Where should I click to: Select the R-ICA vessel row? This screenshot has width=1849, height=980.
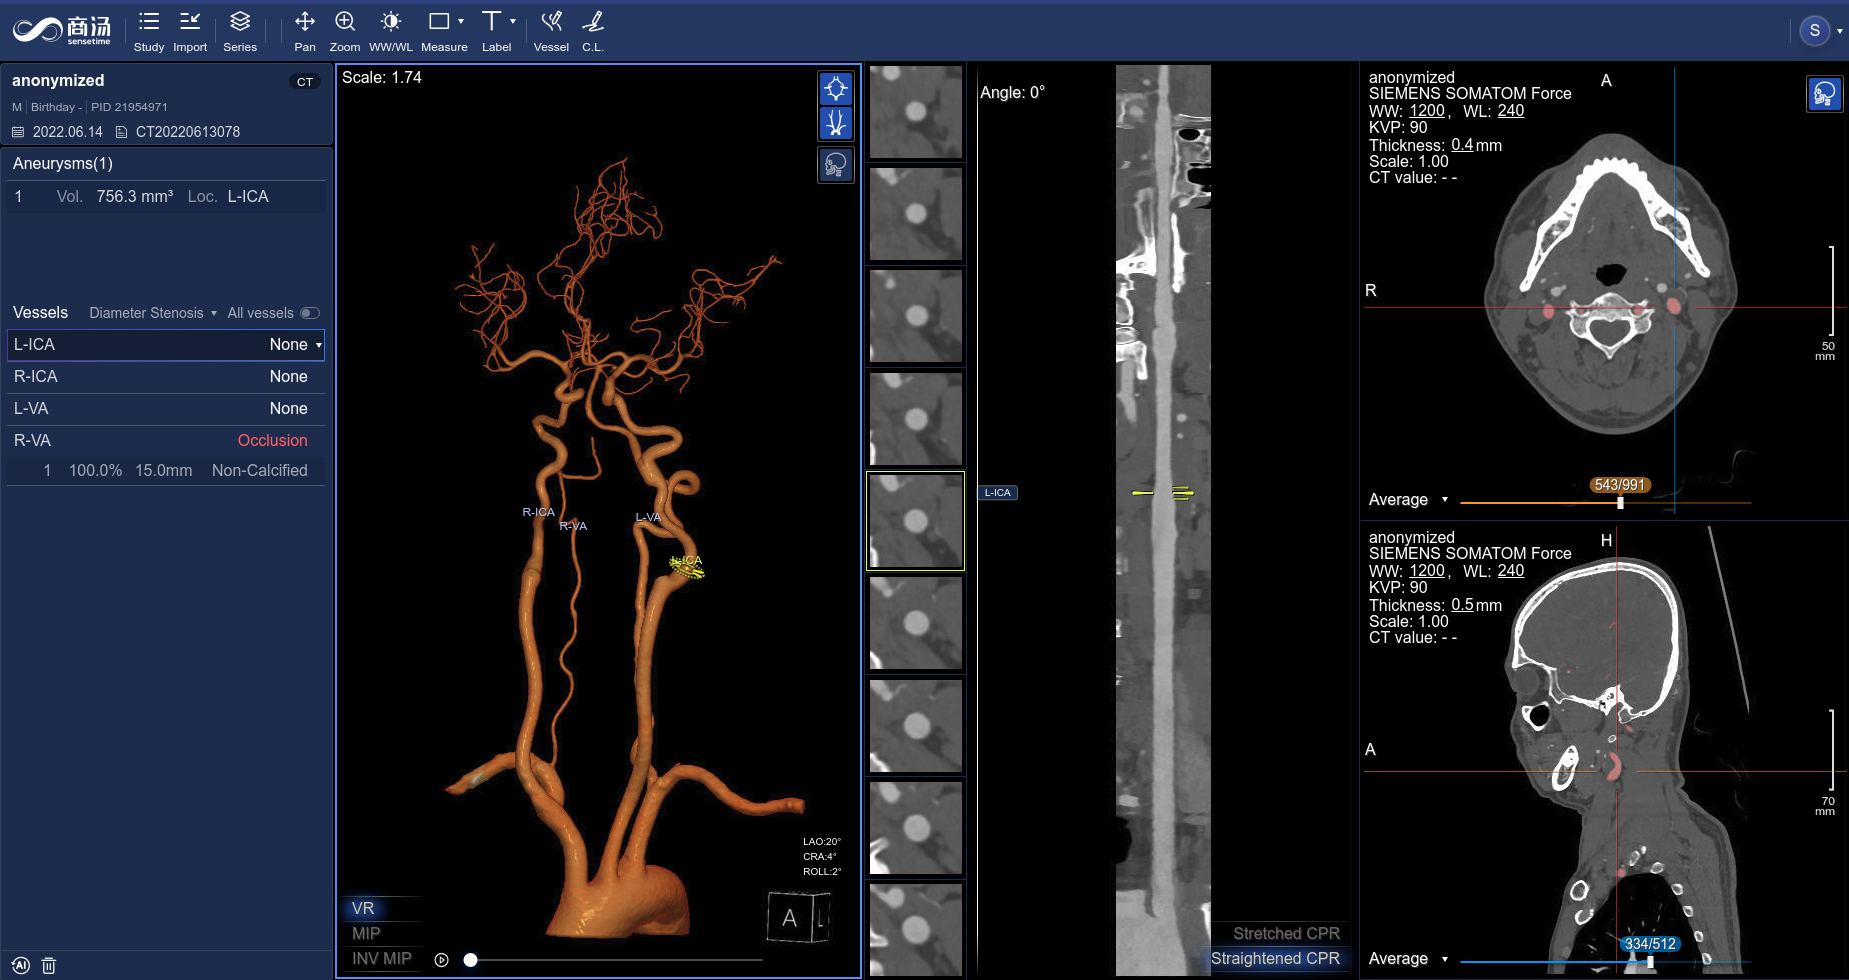pos(166,376)
